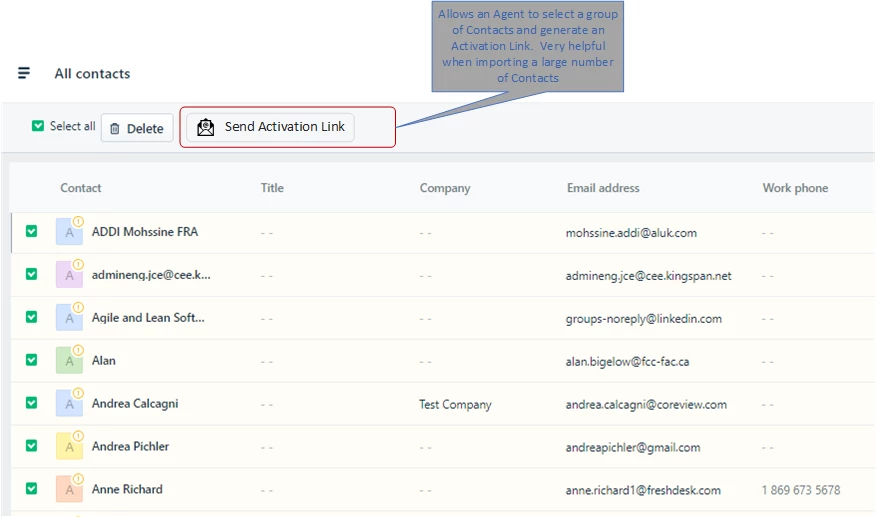Deselect the Agile and Lean Soft... contact checkbox
Viewport: 876px width, 517px height.
32,317
